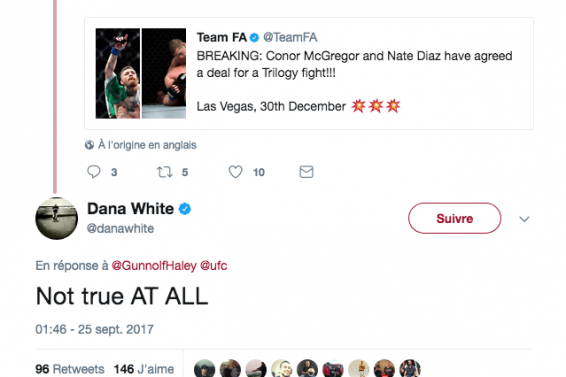Click Dana White's verified badge

(185, 209)
